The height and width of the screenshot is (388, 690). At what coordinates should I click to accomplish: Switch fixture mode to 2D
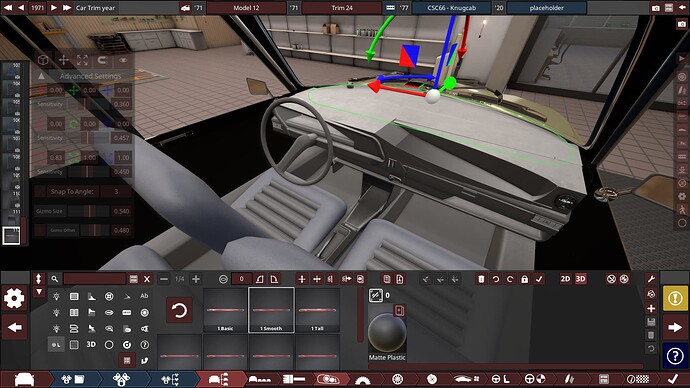tap(565, 279)
